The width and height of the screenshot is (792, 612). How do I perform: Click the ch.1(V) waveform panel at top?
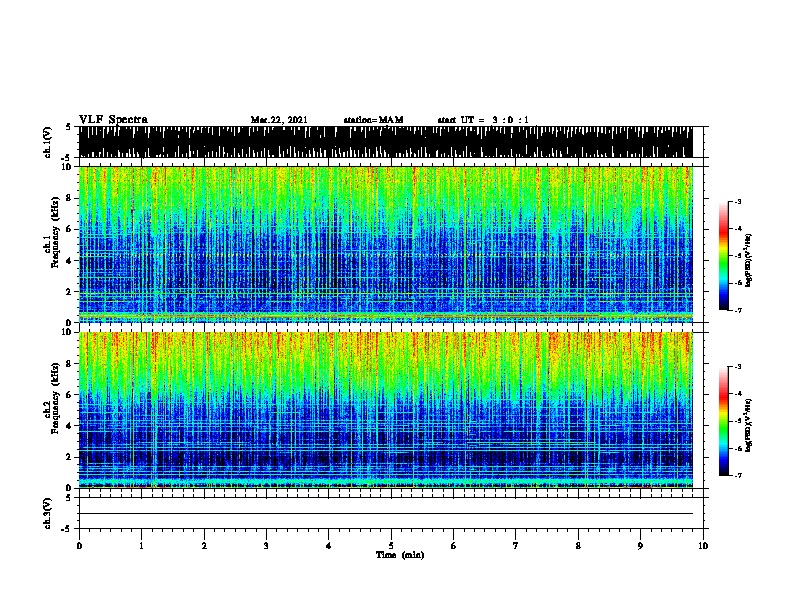click(x=386, y=142)
